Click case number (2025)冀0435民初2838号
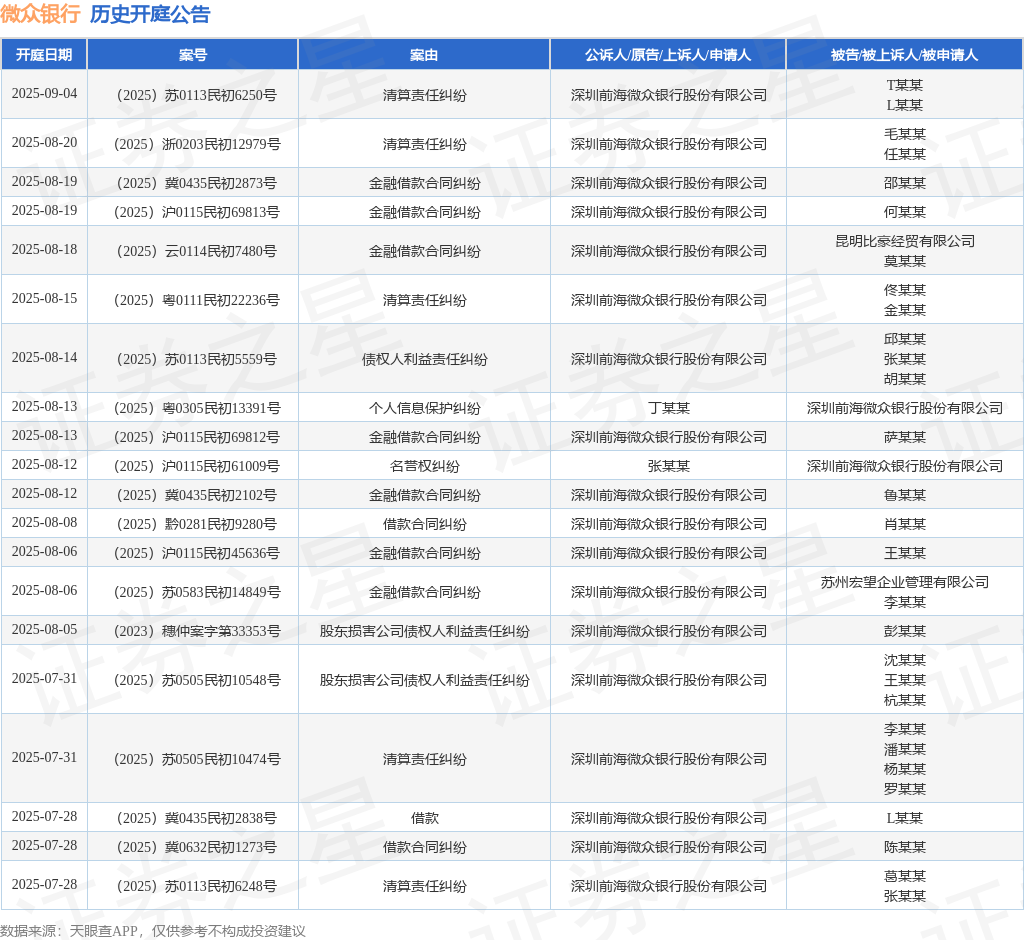The height and width of the screenshot is (940, 1024). (x=197, y=818)
